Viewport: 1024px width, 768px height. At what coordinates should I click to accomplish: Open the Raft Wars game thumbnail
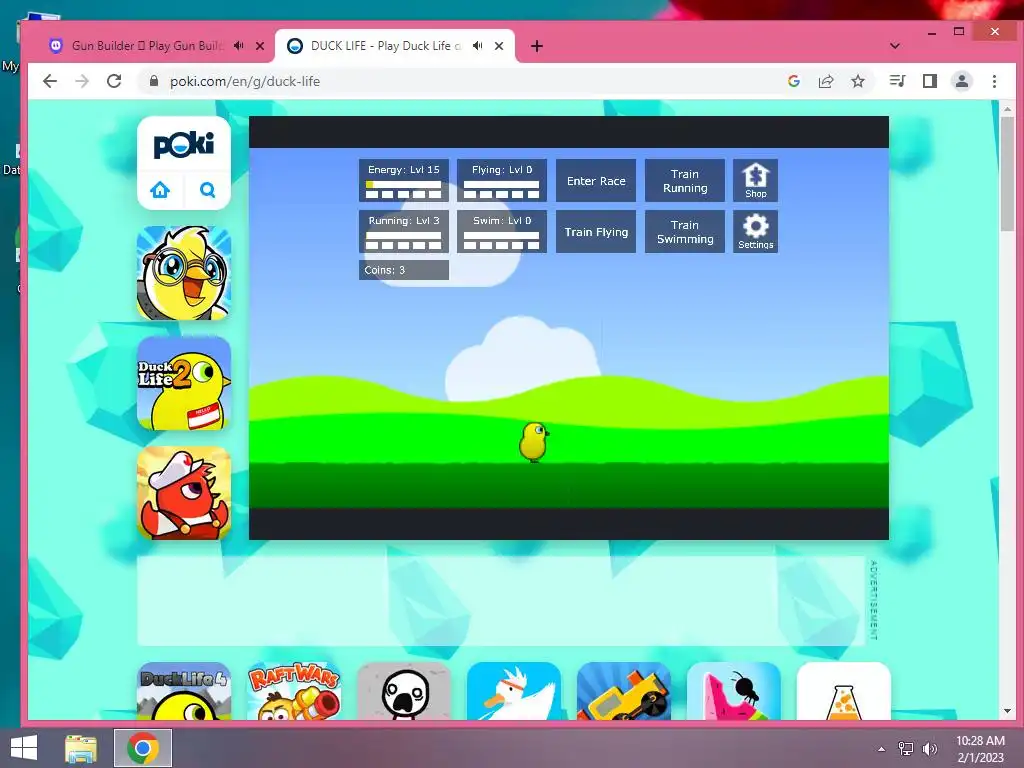point(294,691)
